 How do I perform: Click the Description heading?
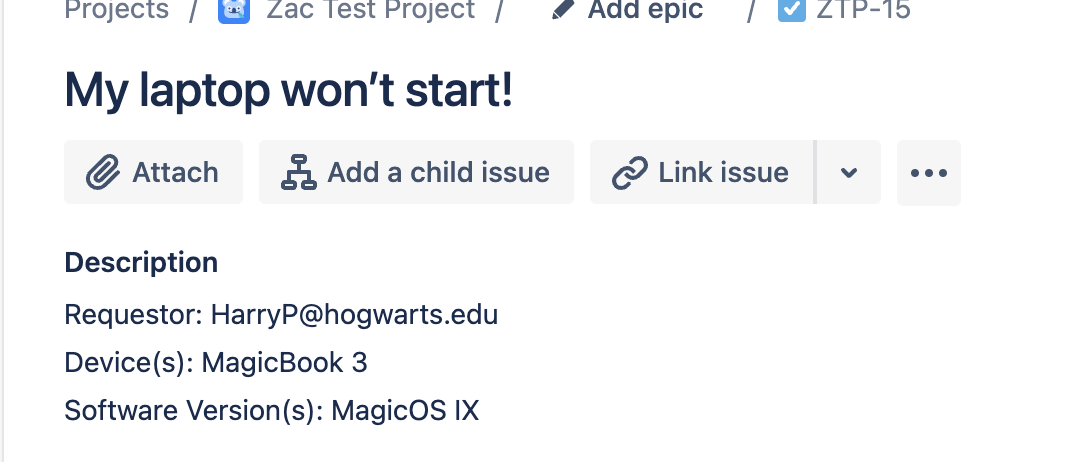tap(141, 262)
